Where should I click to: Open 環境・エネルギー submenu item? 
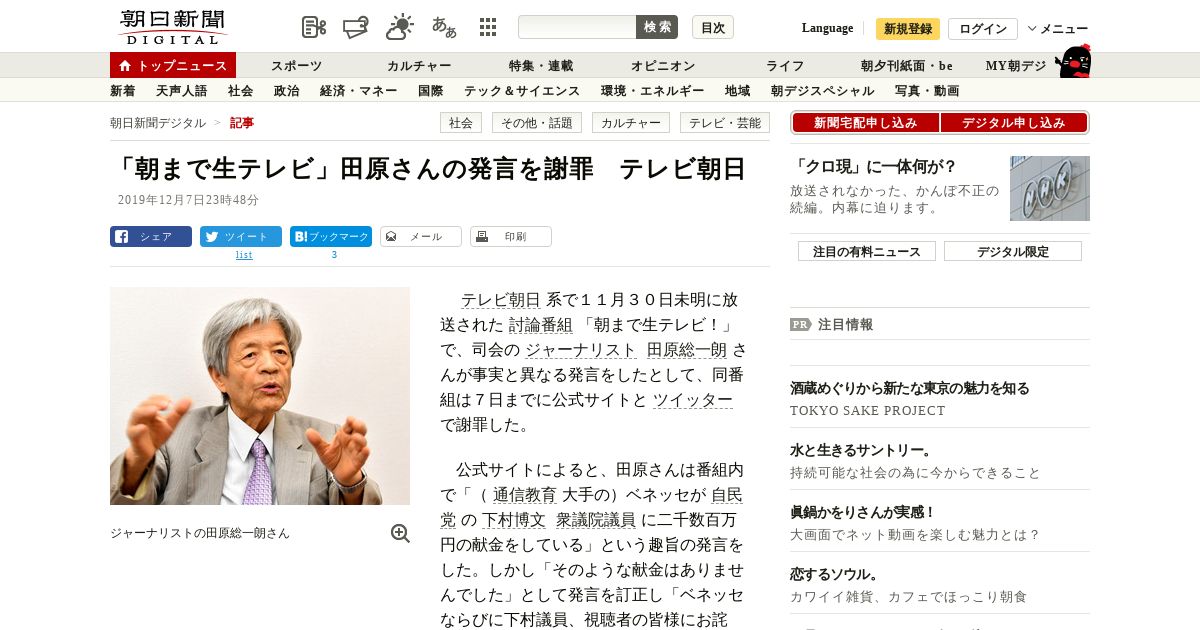pyautogui.click(x=652, y=90)
